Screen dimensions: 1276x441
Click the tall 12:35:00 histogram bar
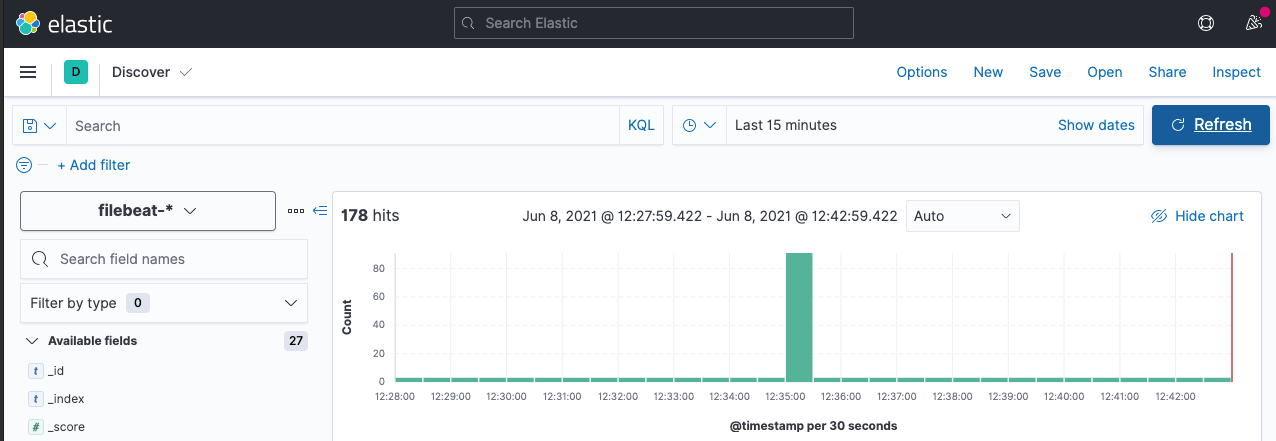click(799, 317)
